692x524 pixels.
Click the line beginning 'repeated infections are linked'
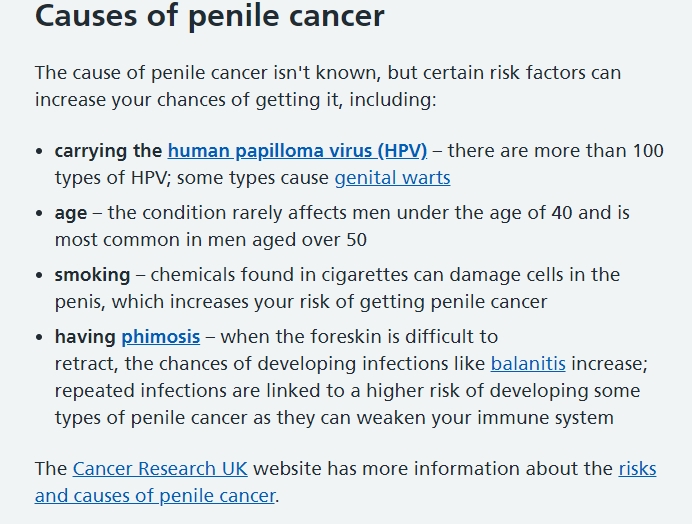point(347,391)
